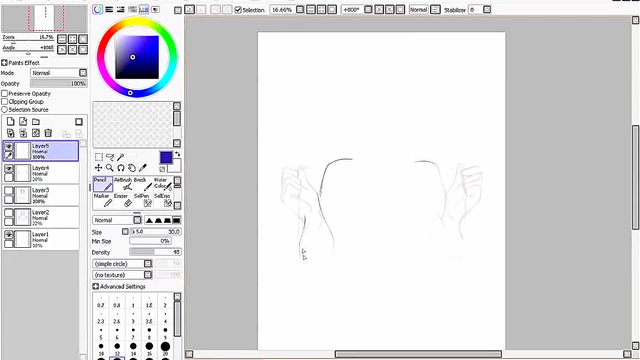Choose the Marker tool
Viewport: 640px width, 360px height.
coord(103,200)
